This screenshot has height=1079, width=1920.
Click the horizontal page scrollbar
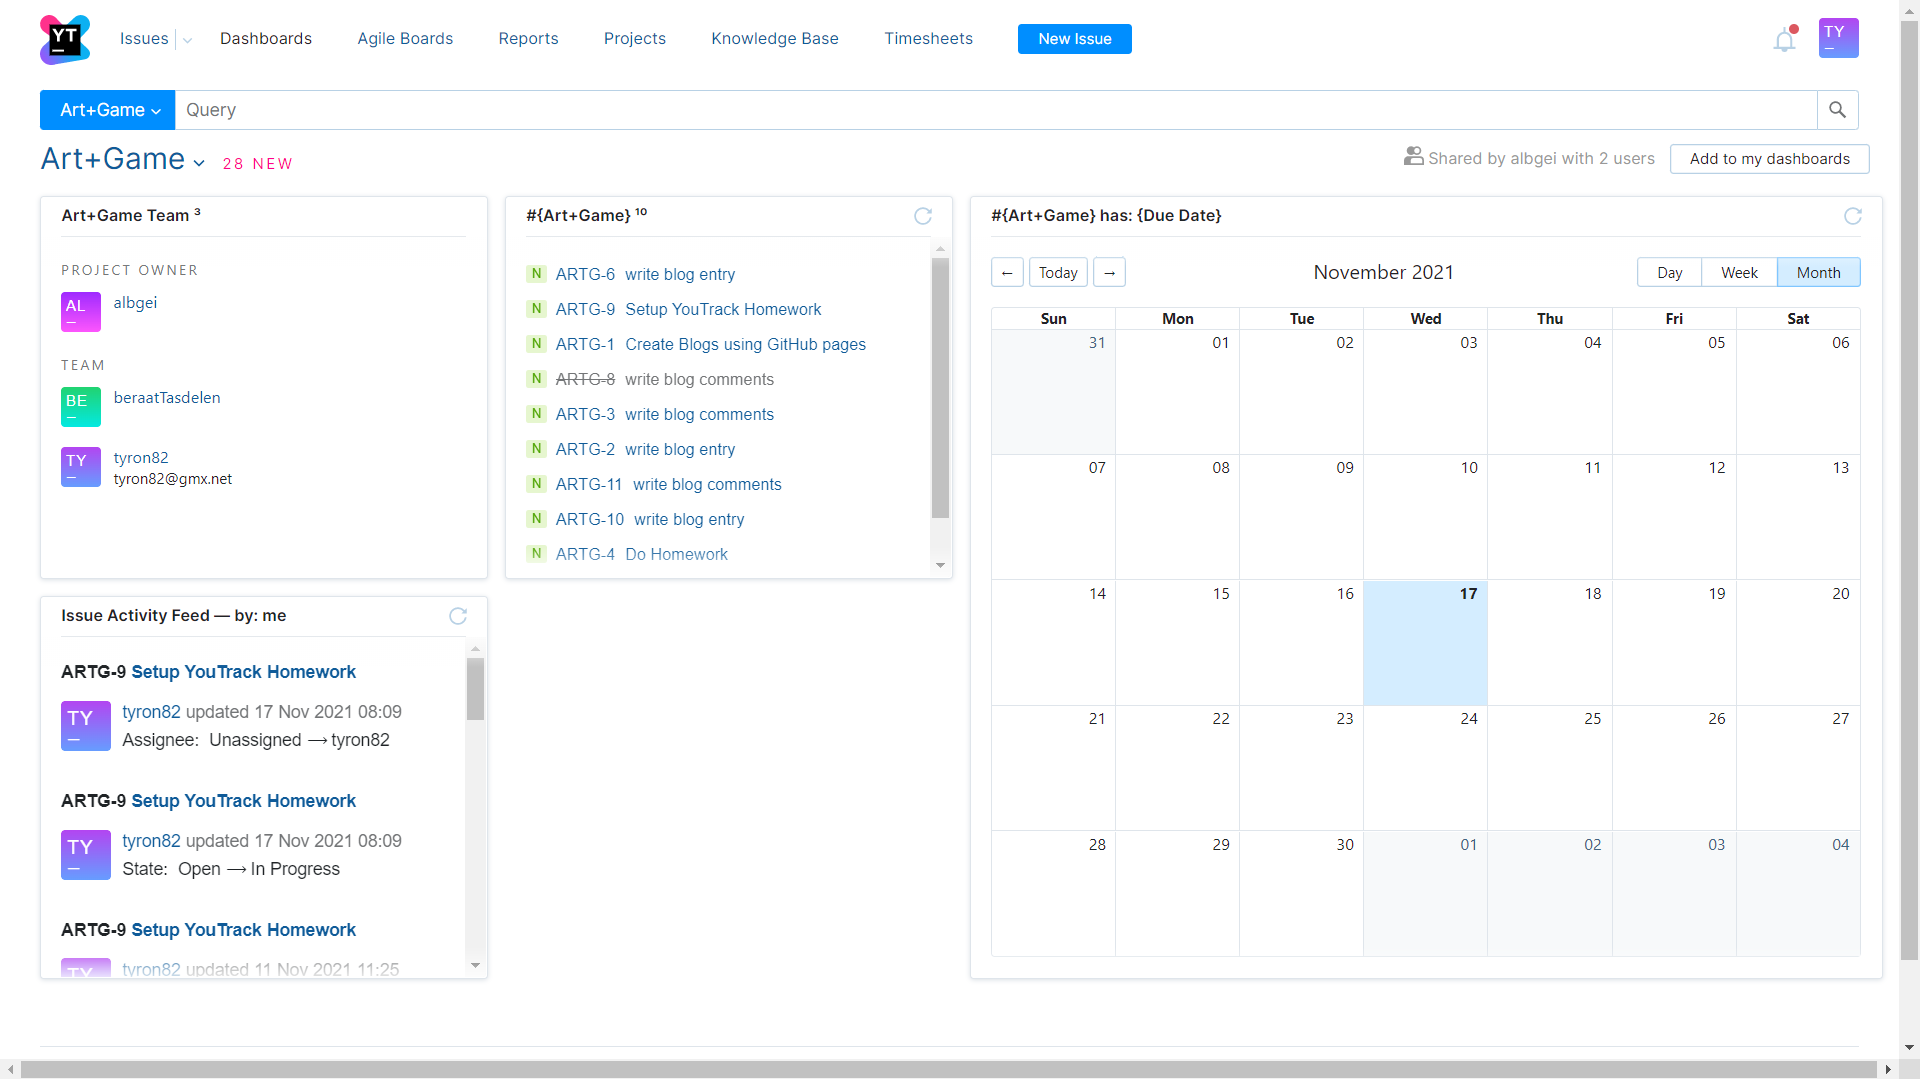tap(948, 1069)
